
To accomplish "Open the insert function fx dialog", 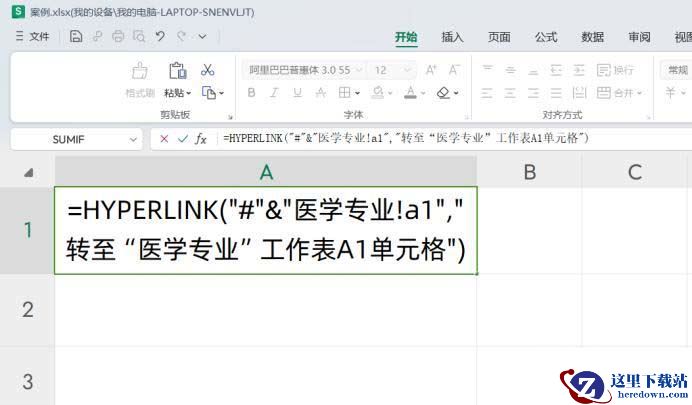I will (x=201, y=139).
